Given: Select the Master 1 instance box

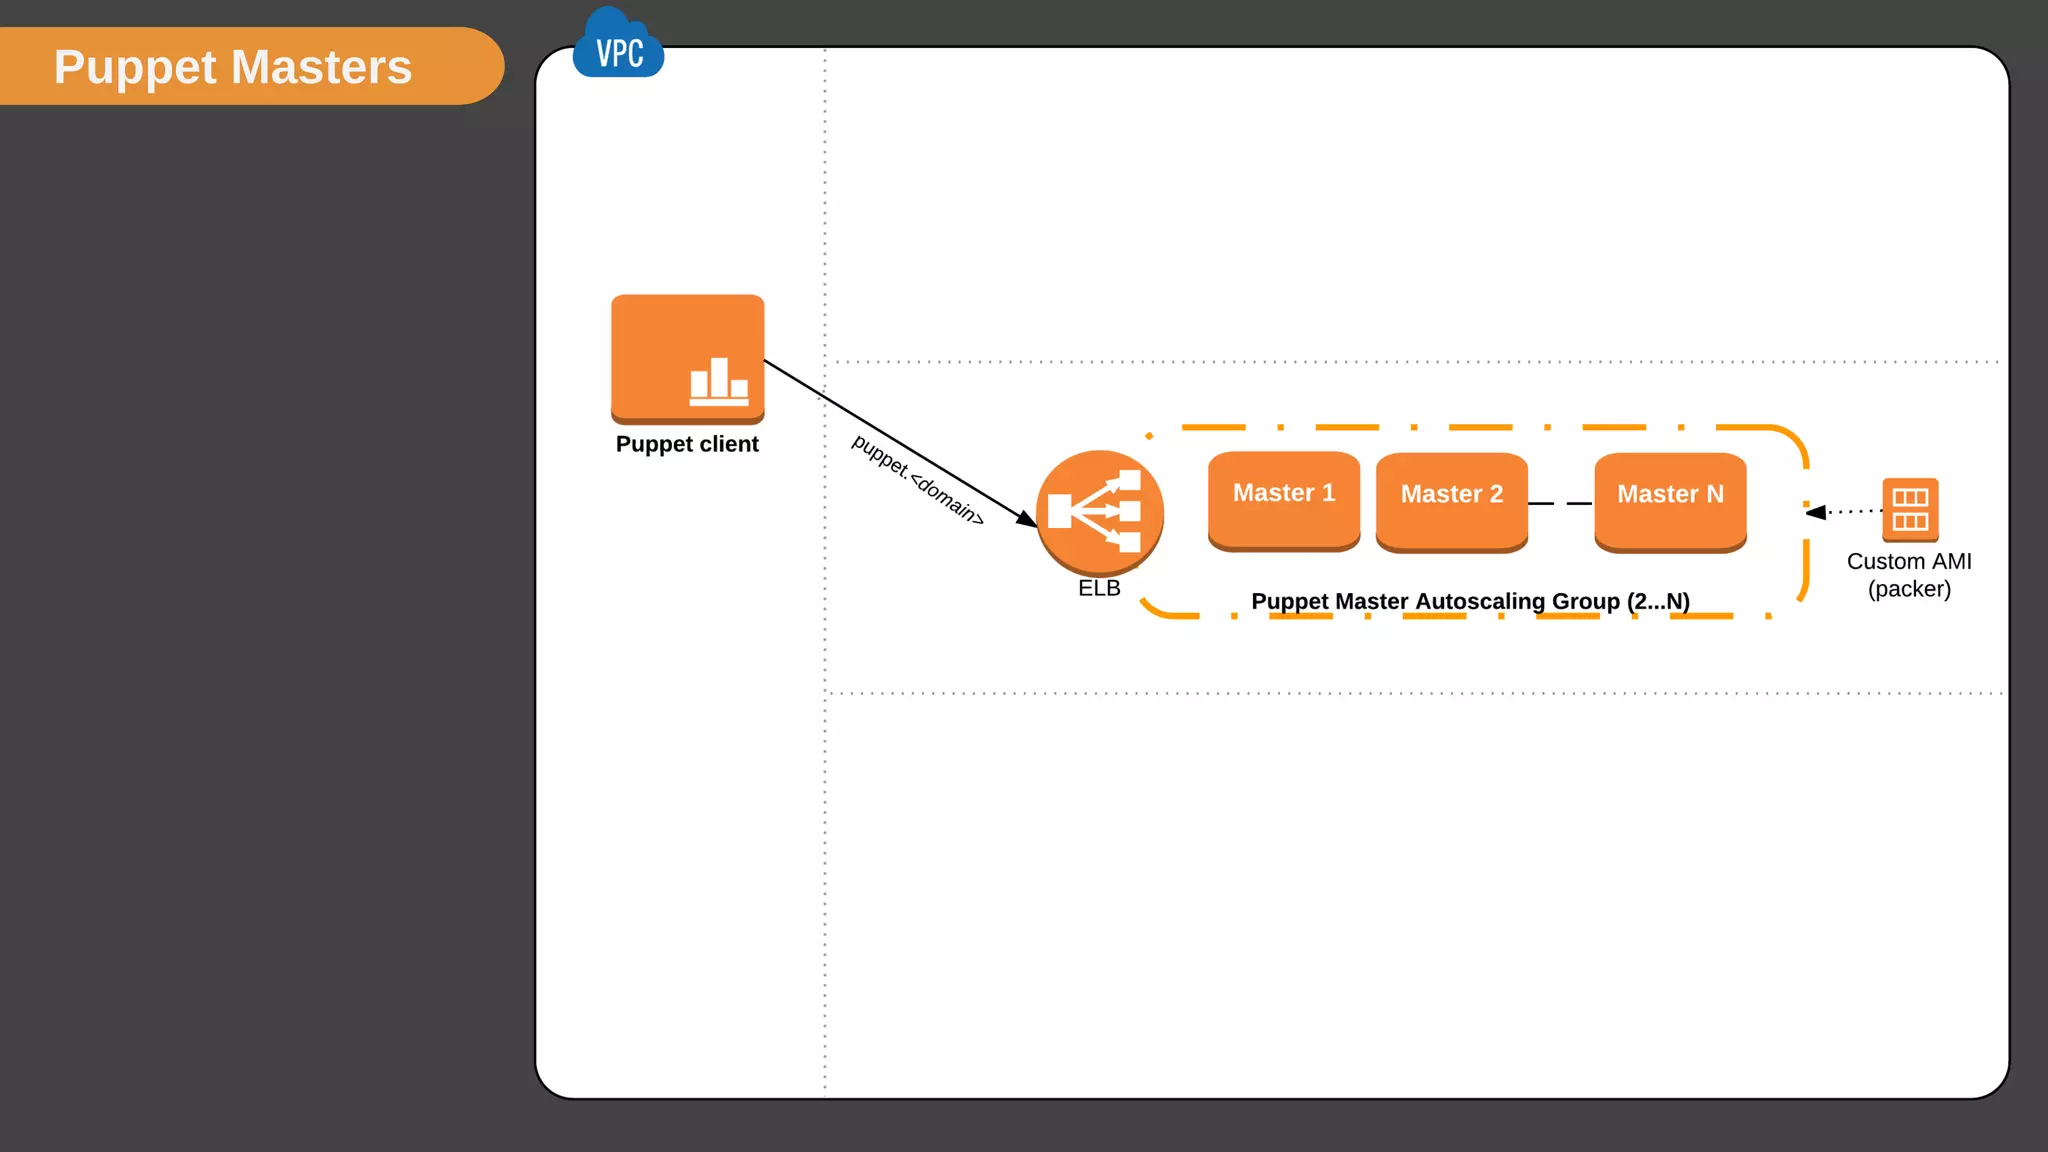Looking at the screenshot, I should pos(1284,499).
